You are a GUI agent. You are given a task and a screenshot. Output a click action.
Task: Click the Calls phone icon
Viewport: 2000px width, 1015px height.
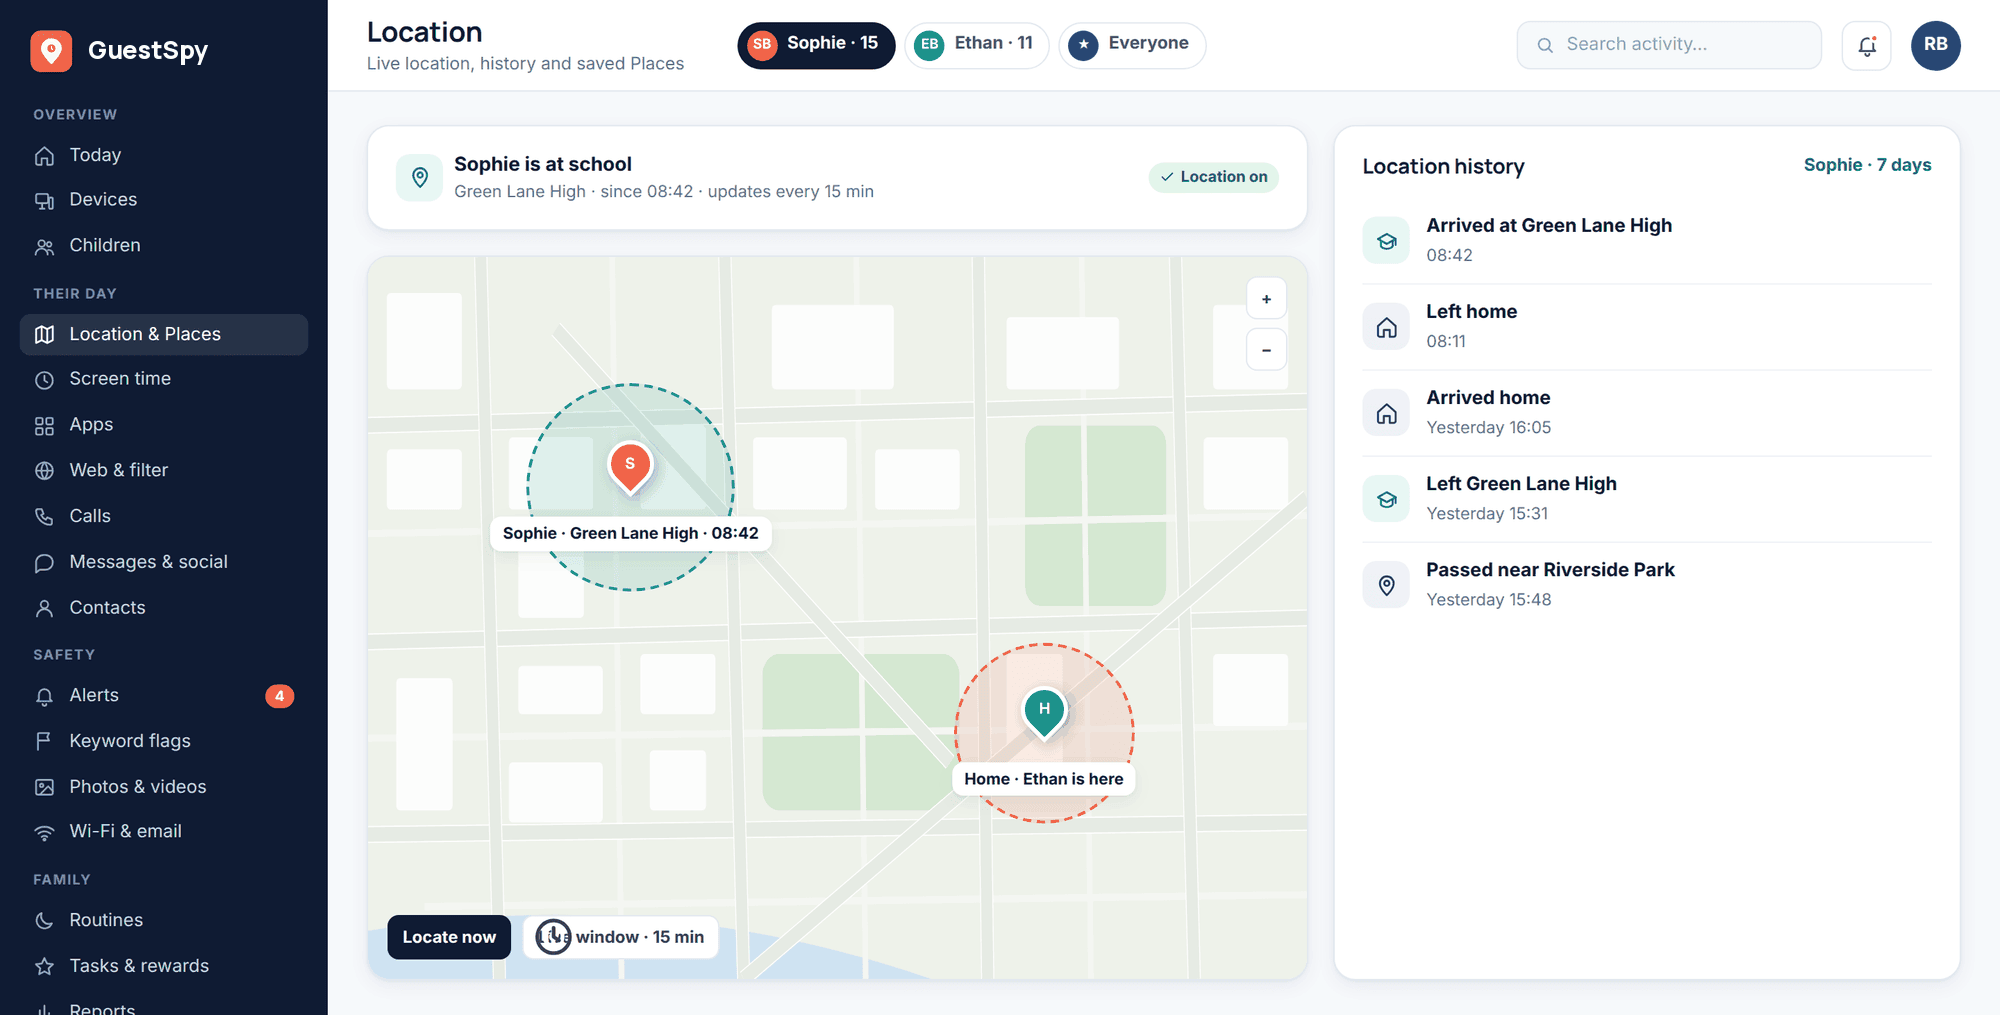pos(44,517)
